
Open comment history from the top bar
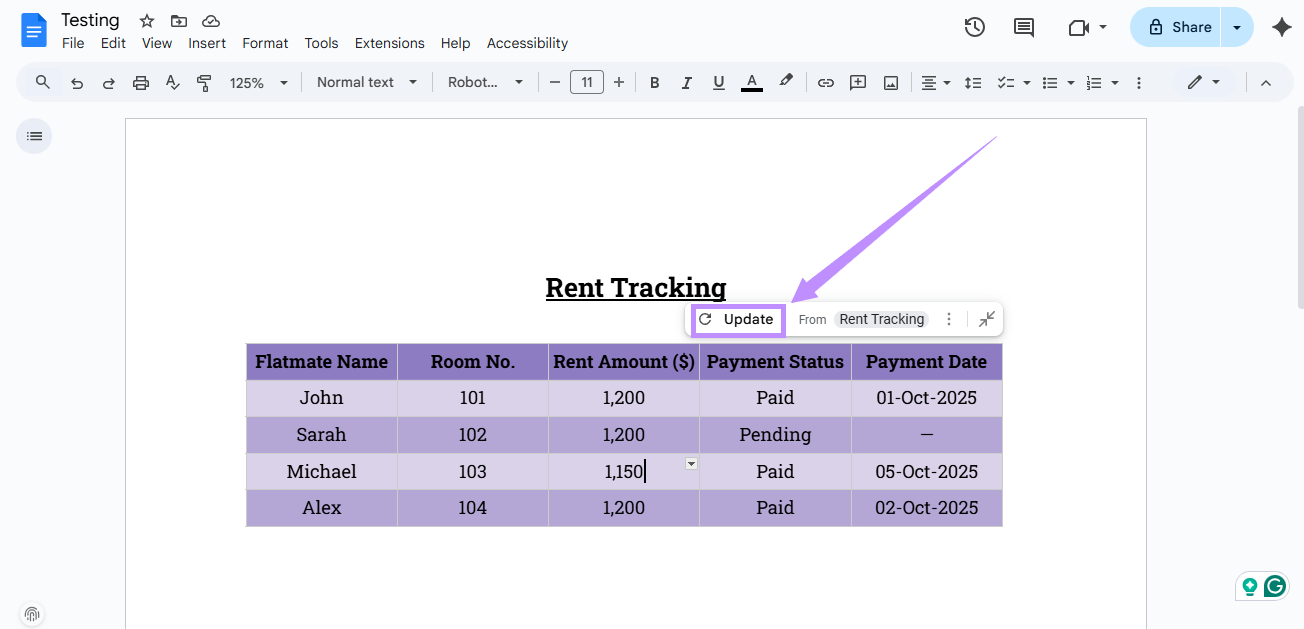pyautogui.click(x=1023, y=27)
